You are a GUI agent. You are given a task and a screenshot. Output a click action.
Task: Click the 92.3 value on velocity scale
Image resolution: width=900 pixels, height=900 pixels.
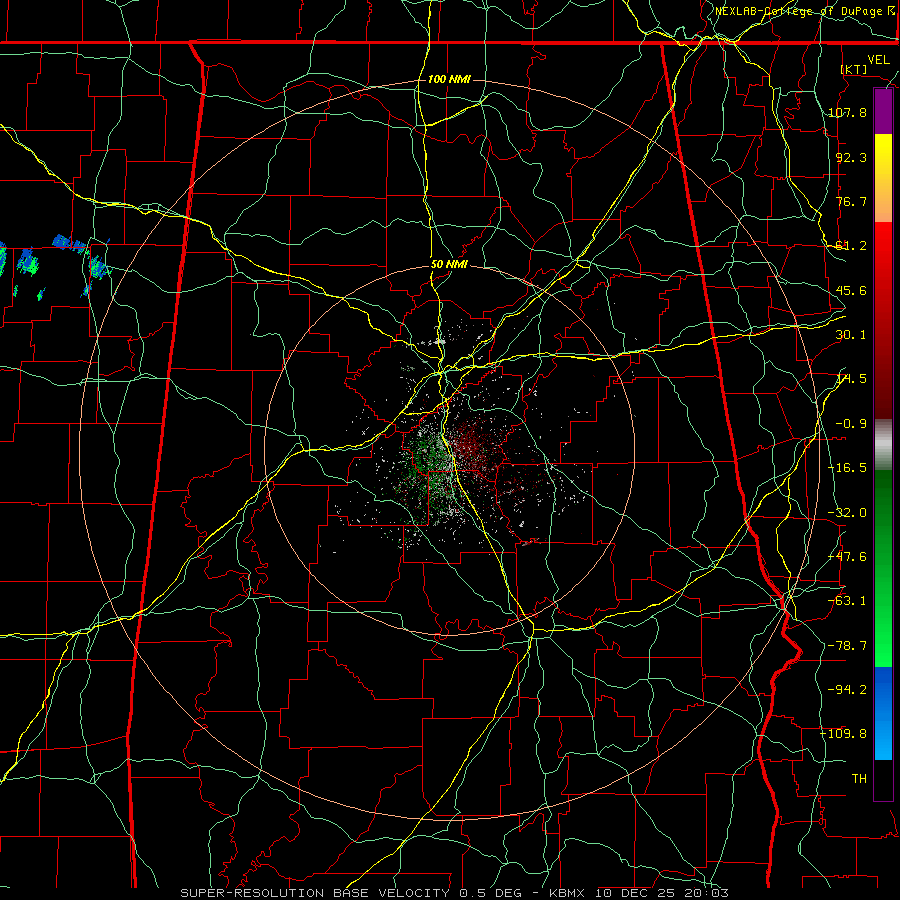[x=851, y=157]
